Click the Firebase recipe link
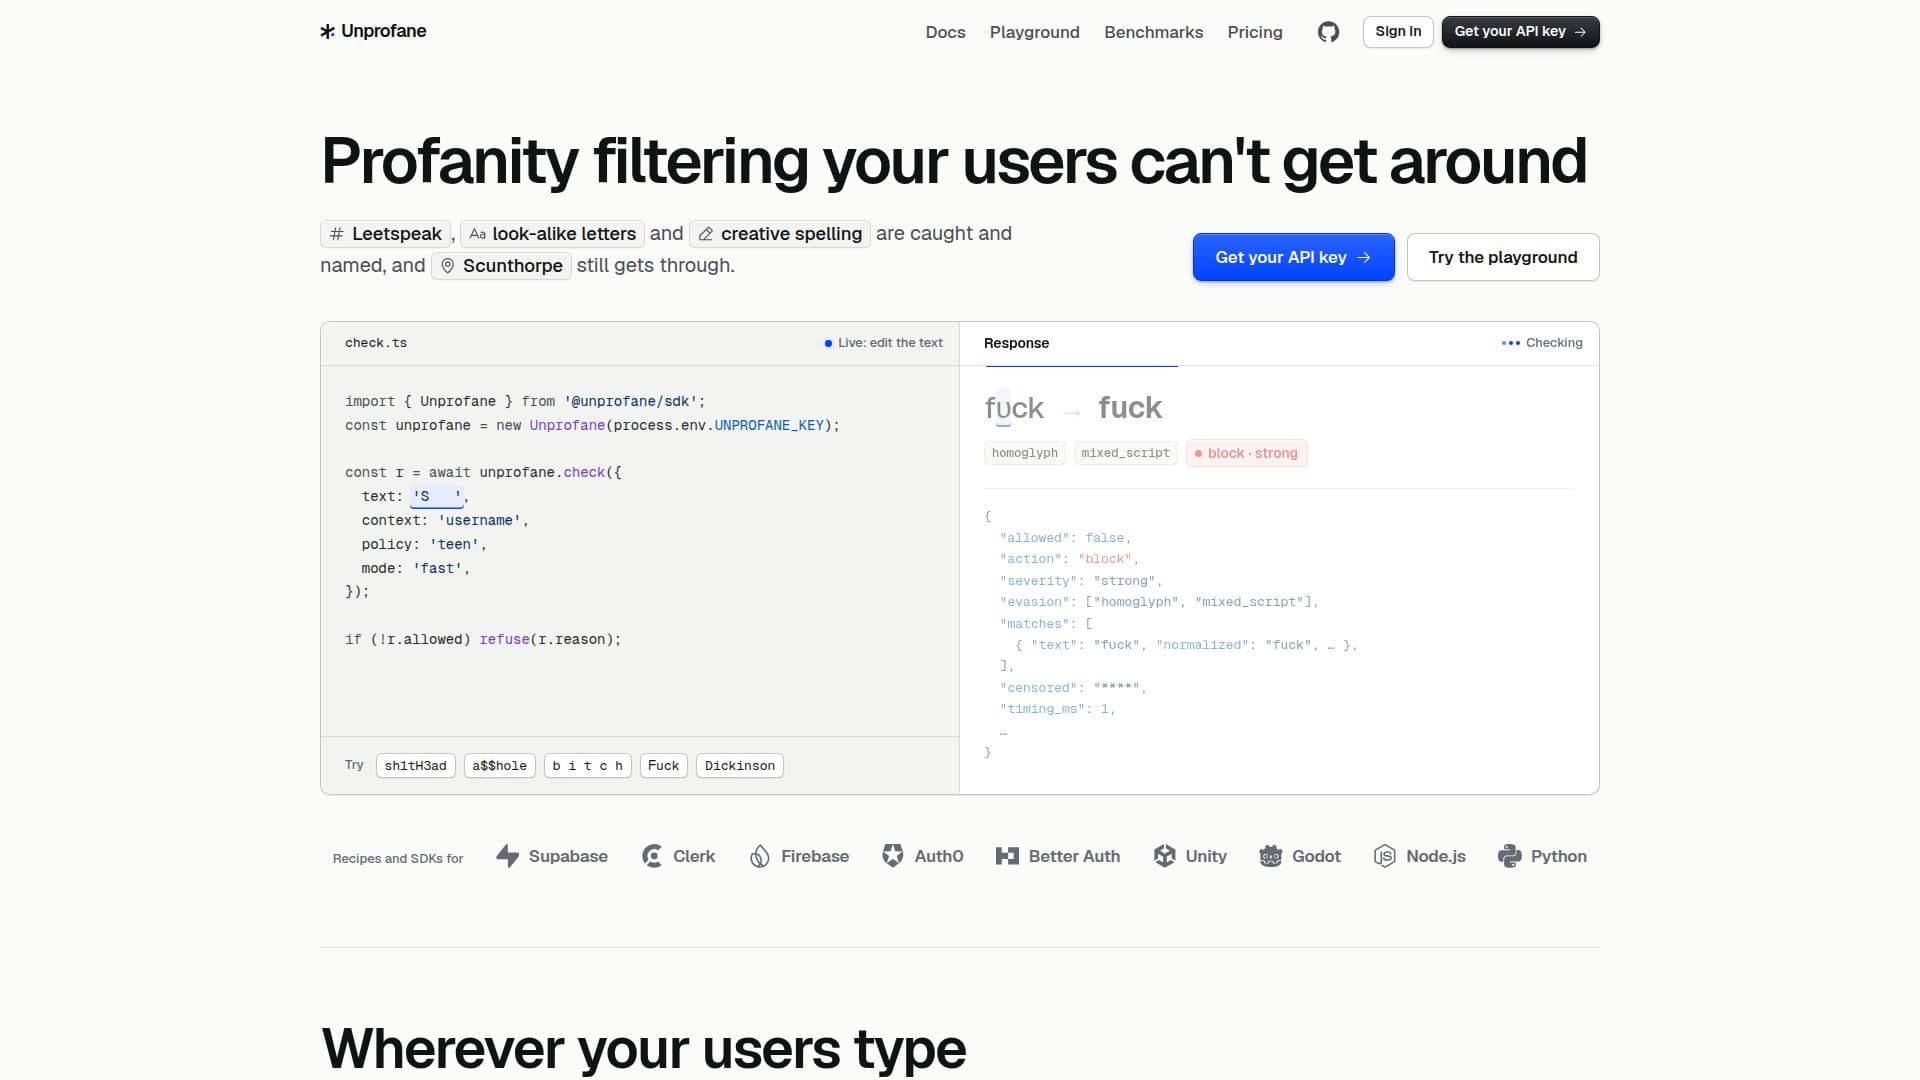Image resolution: width=1920 pixels, height=1080 pixels. tap(799, 856)
